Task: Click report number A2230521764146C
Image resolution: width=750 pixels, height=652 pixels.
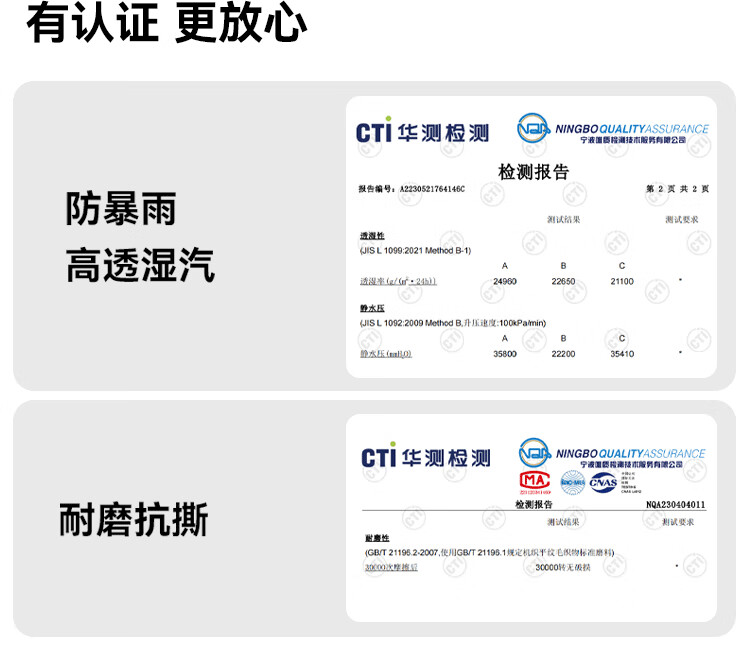Action: coord(432,188)
